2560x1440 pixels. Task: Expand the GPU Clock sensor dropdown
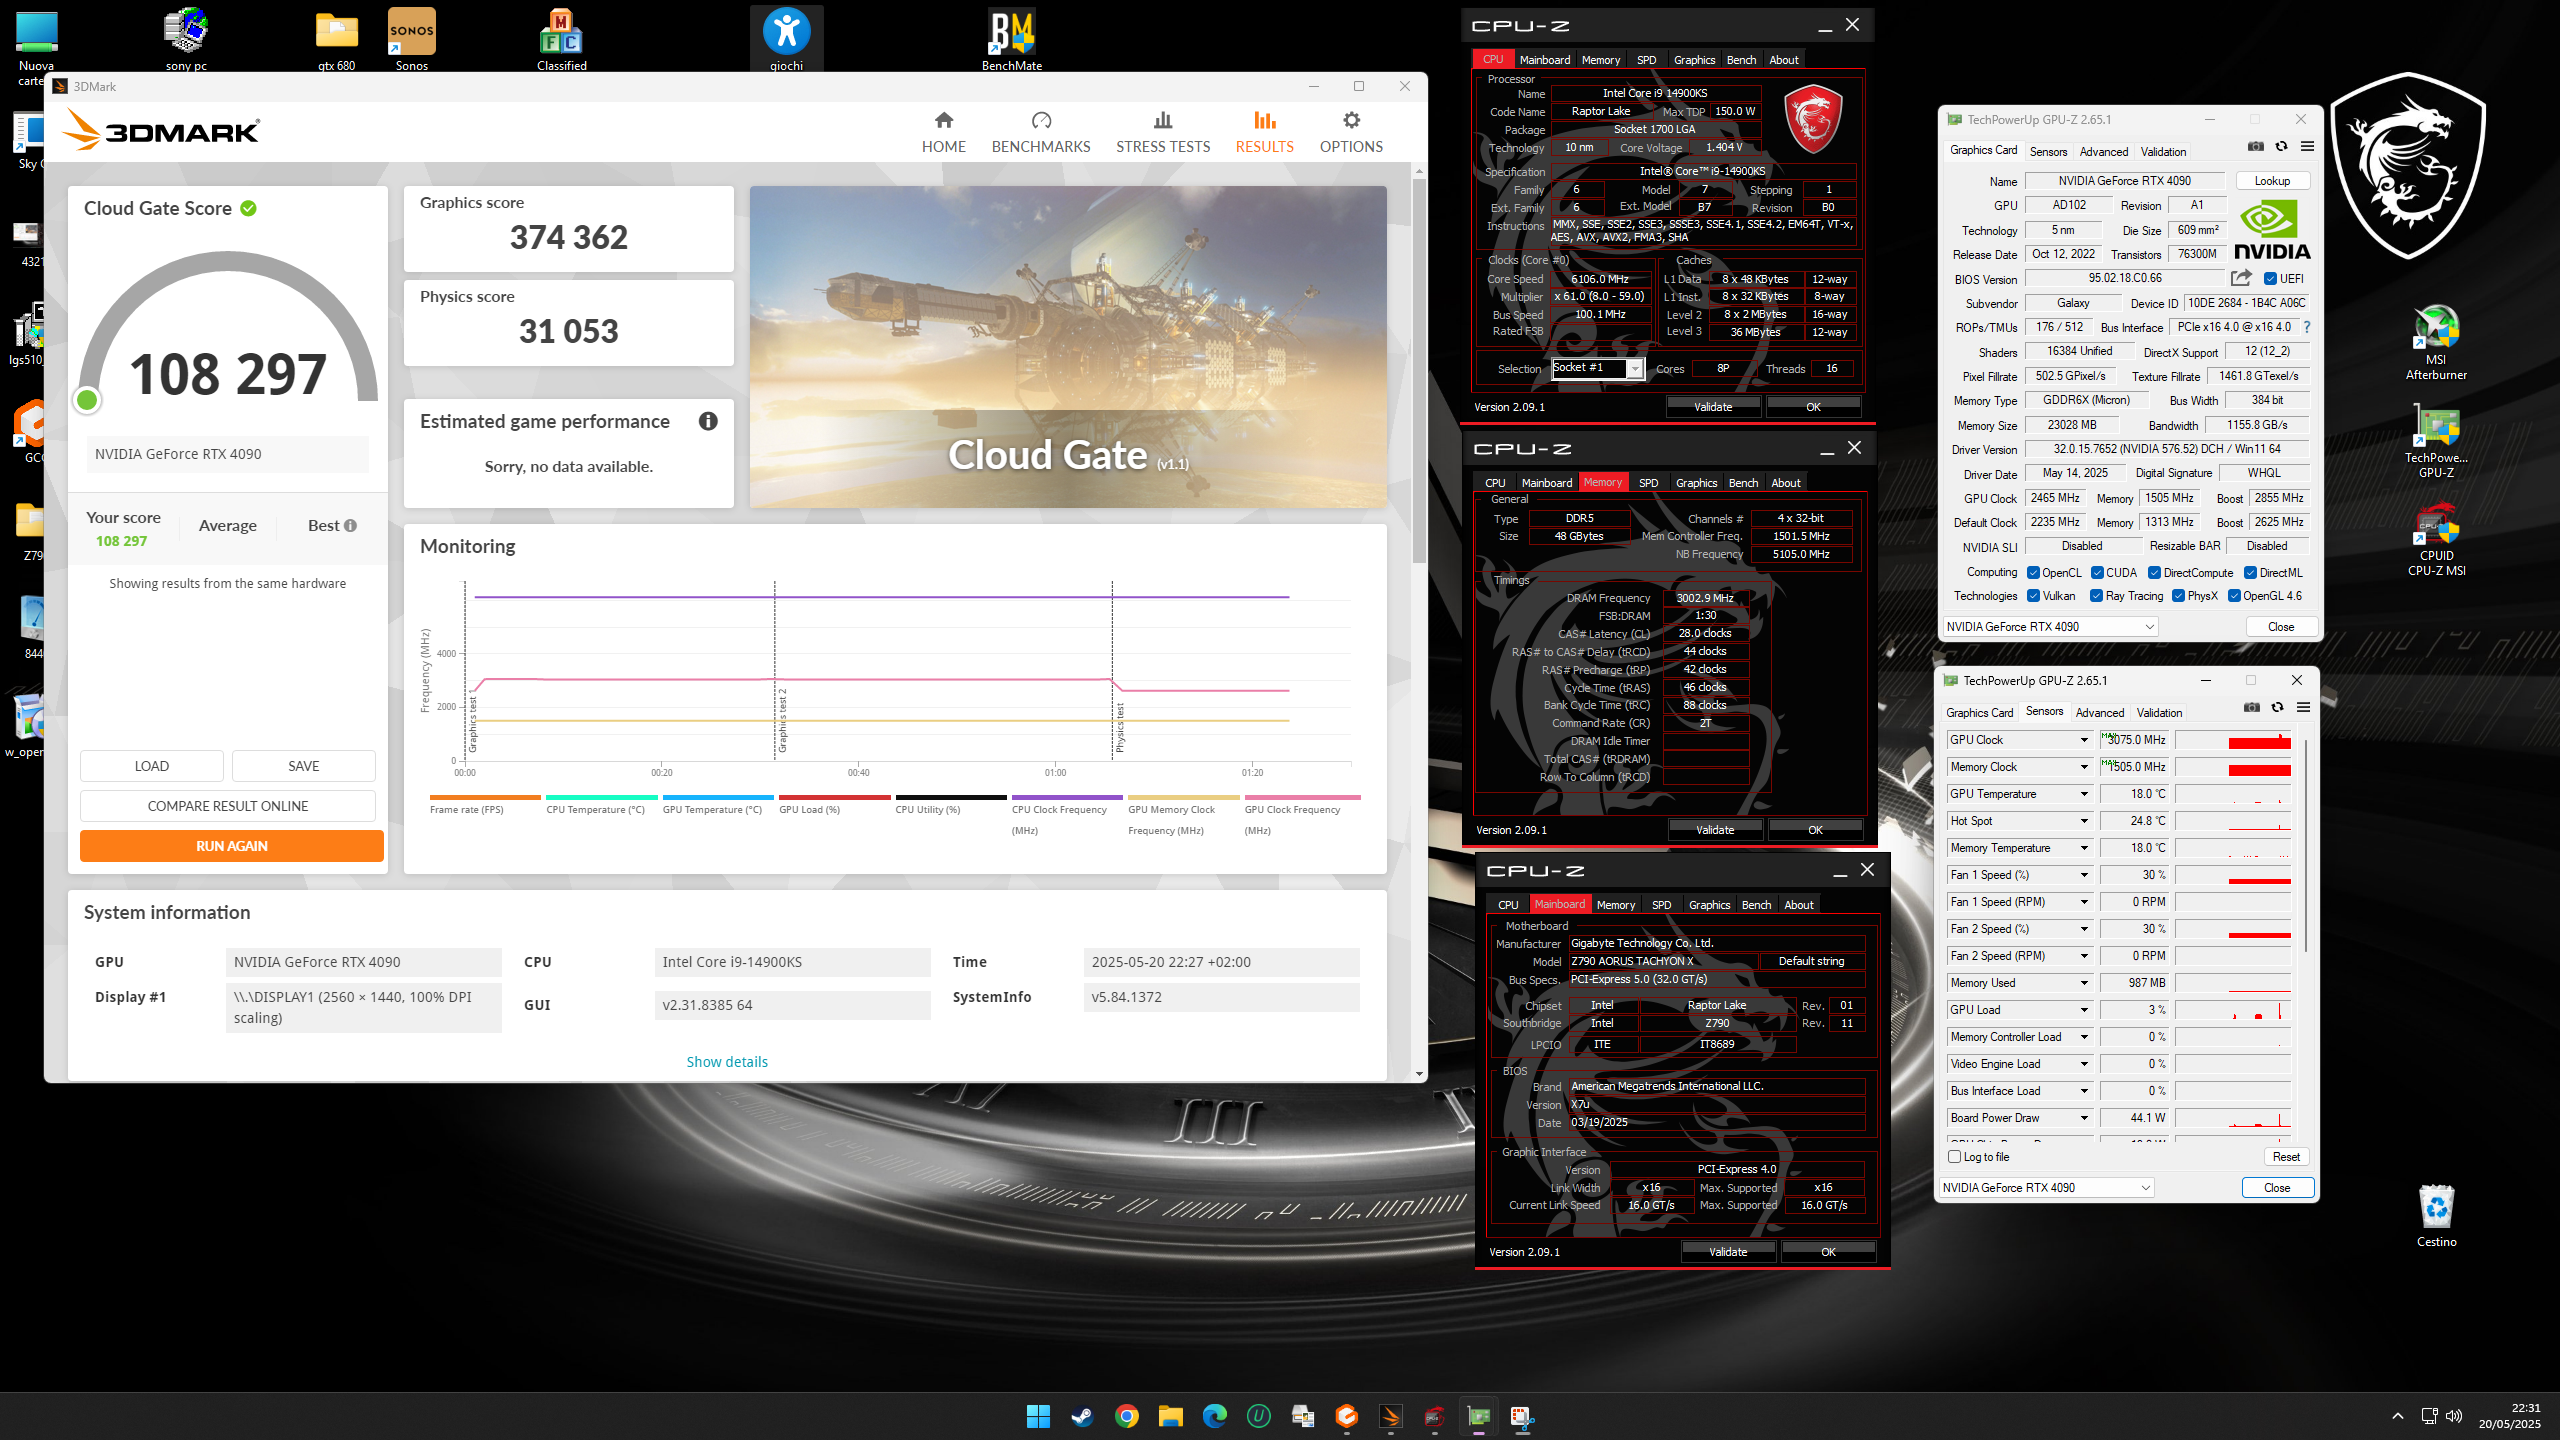[x=2084, y=740]
